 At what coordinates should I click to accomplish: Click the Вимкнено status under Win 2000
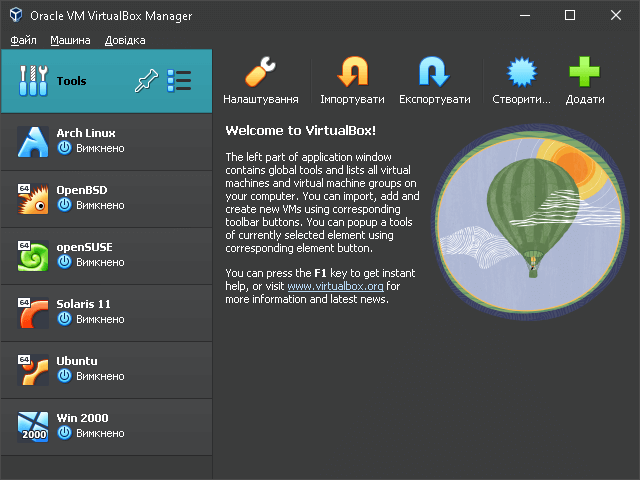click(x=100, y=433)
